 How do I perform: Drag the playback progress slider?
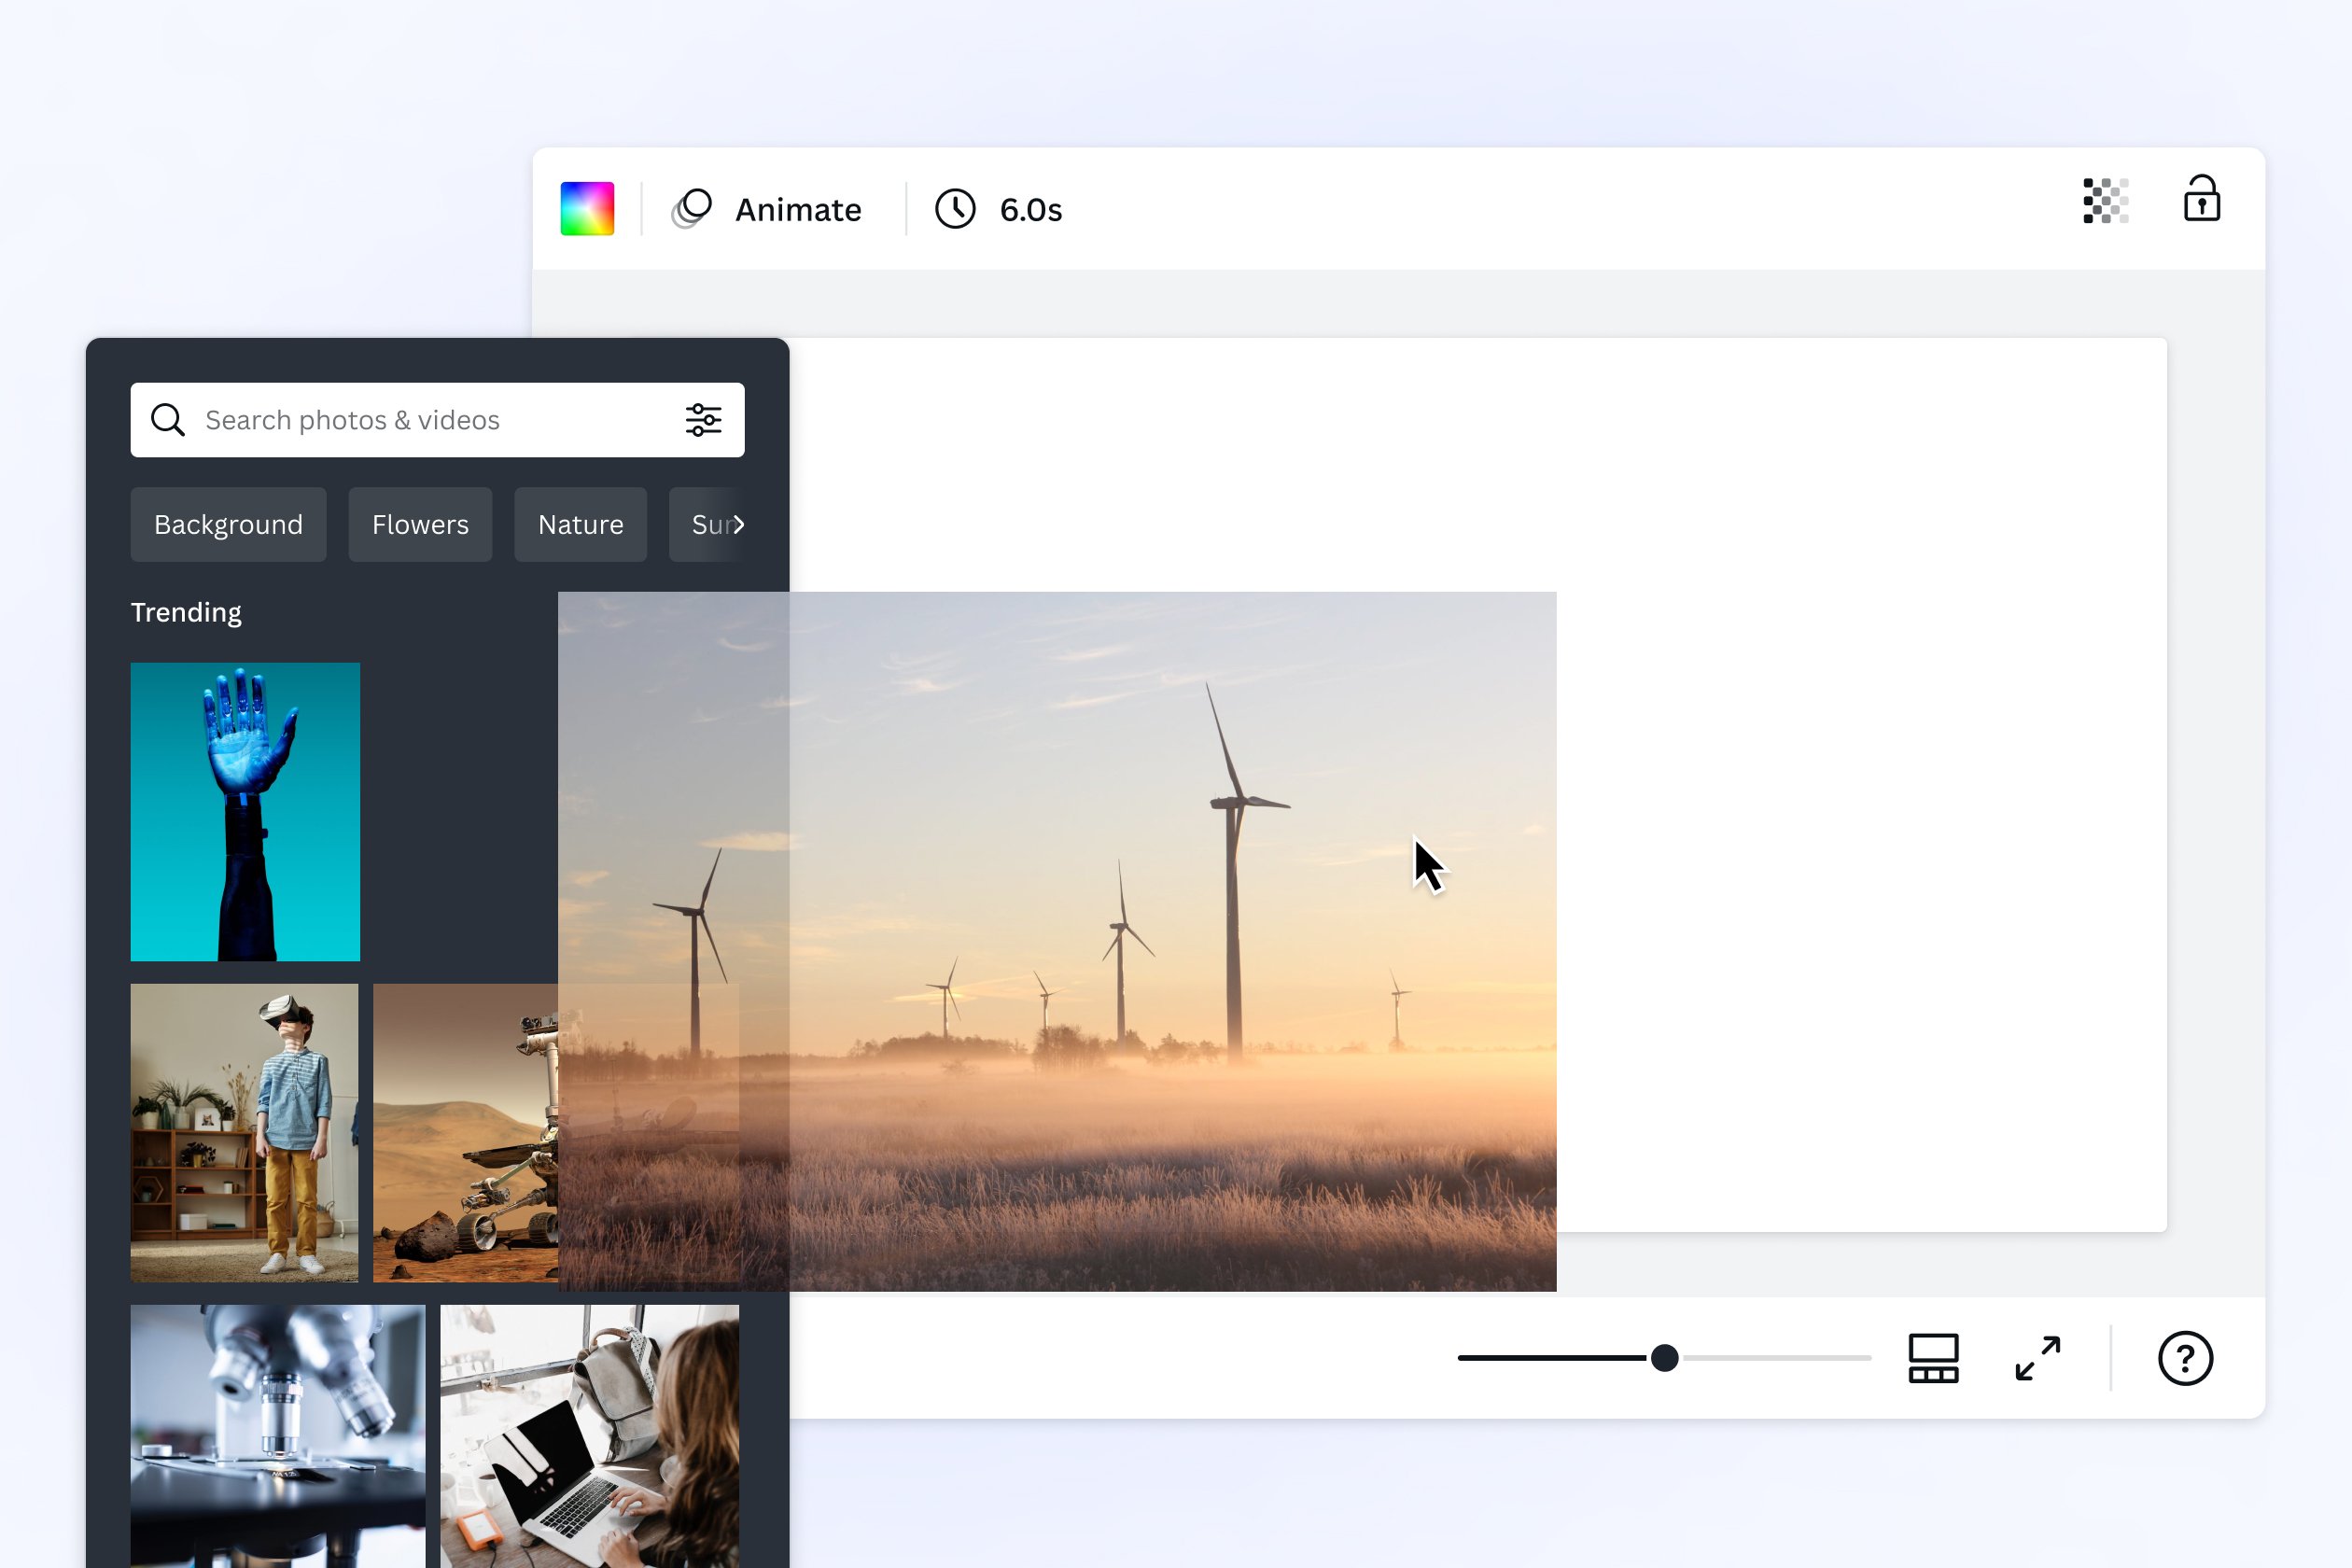(1664, 1358)
